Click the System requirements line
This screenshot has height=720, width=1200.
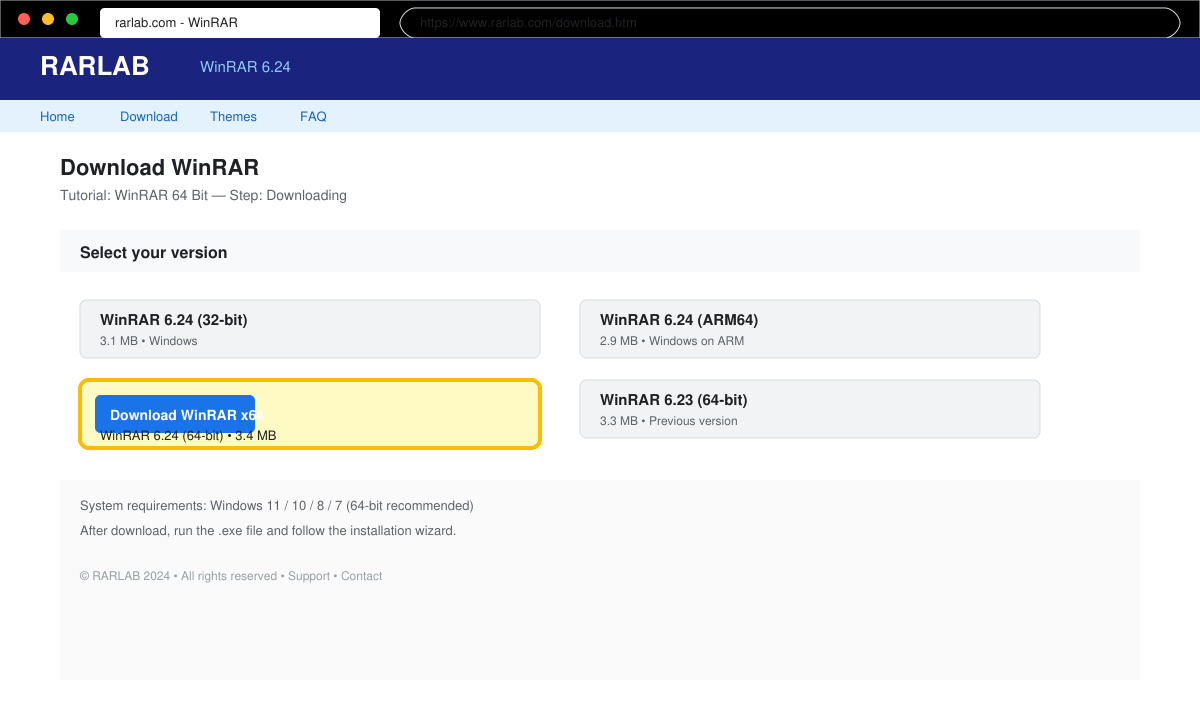click(277, 506)
